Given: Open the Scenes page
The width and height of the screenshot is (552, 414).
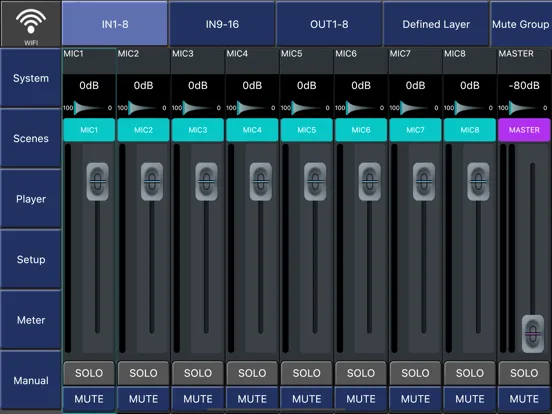Looking at the screenshot, I should (x=31, y=138).
